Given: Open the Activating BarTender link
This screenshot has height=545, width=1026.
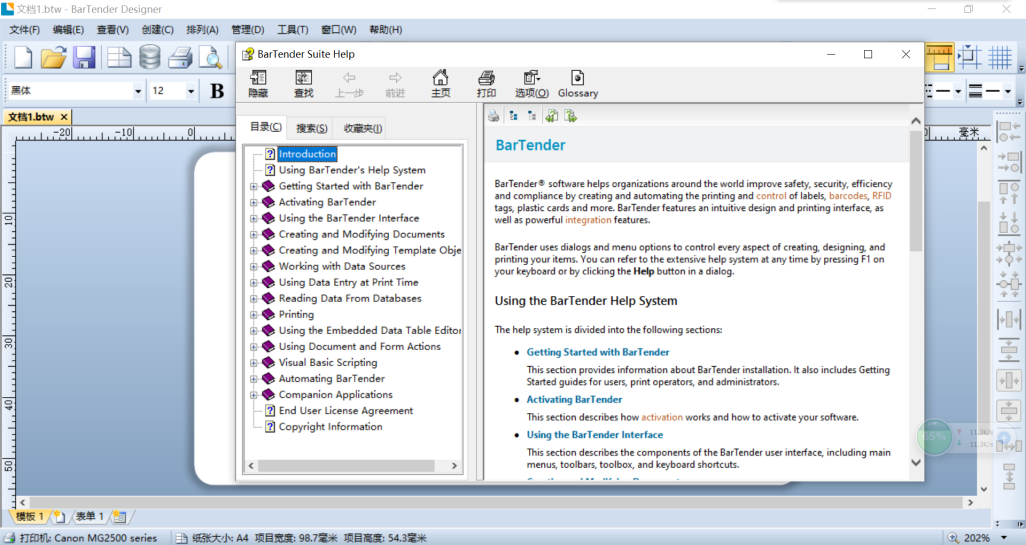Looking at the screenshot, I should 575,399.
